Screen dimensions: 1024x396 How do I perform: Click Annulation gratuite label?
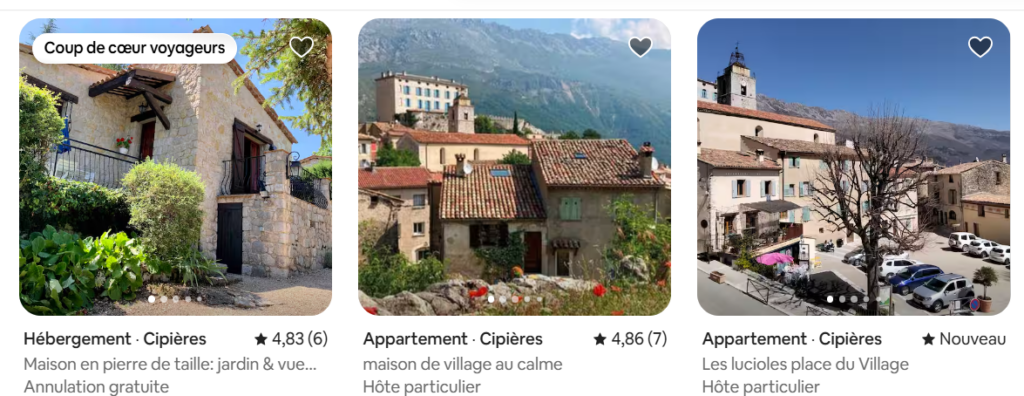(x=96, y=387)
